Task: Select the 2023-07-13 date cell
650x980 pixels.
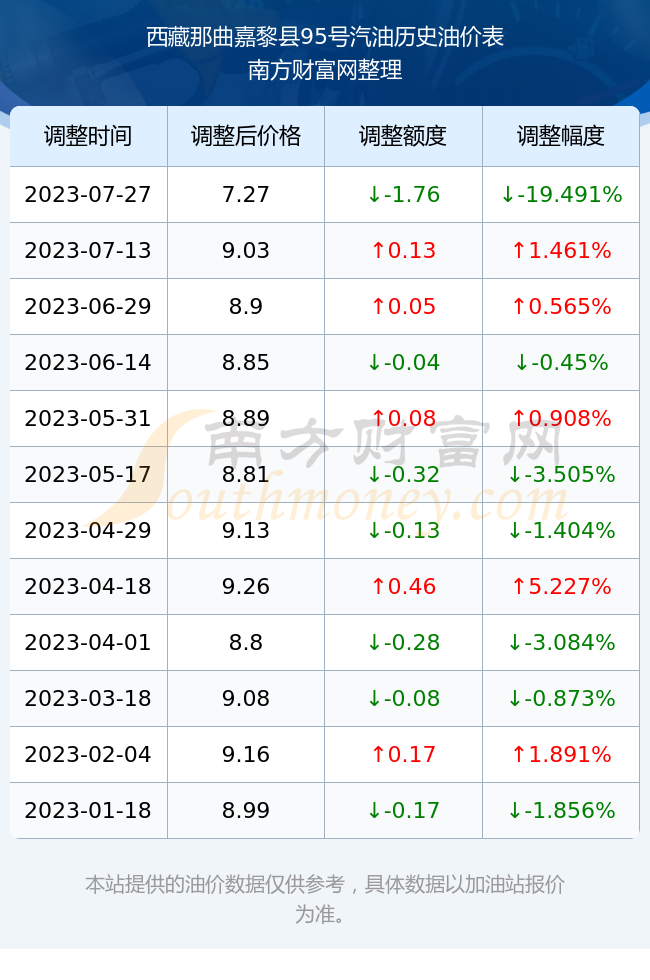Action: (x=88, y=251)
